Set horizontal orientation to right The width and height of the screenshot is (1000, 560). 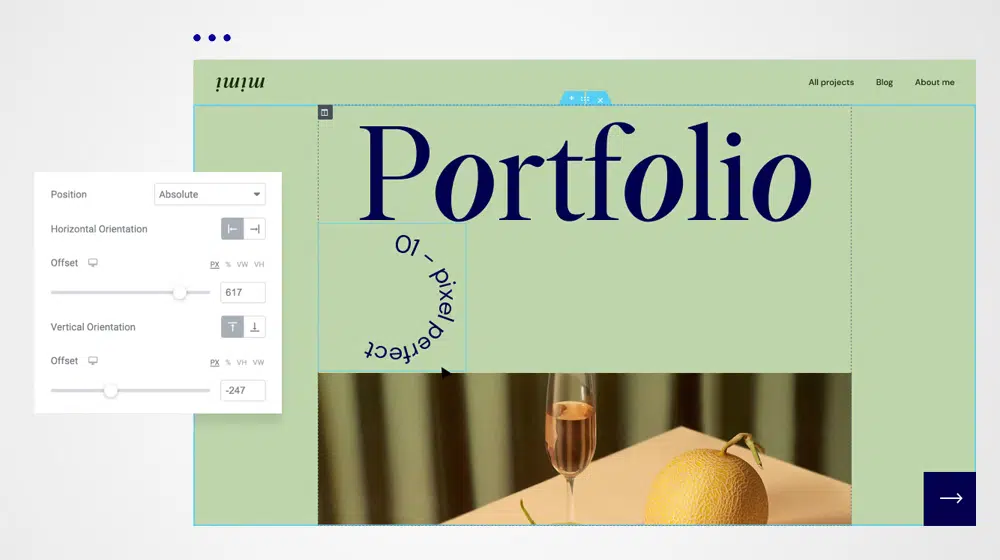[254, 229]
